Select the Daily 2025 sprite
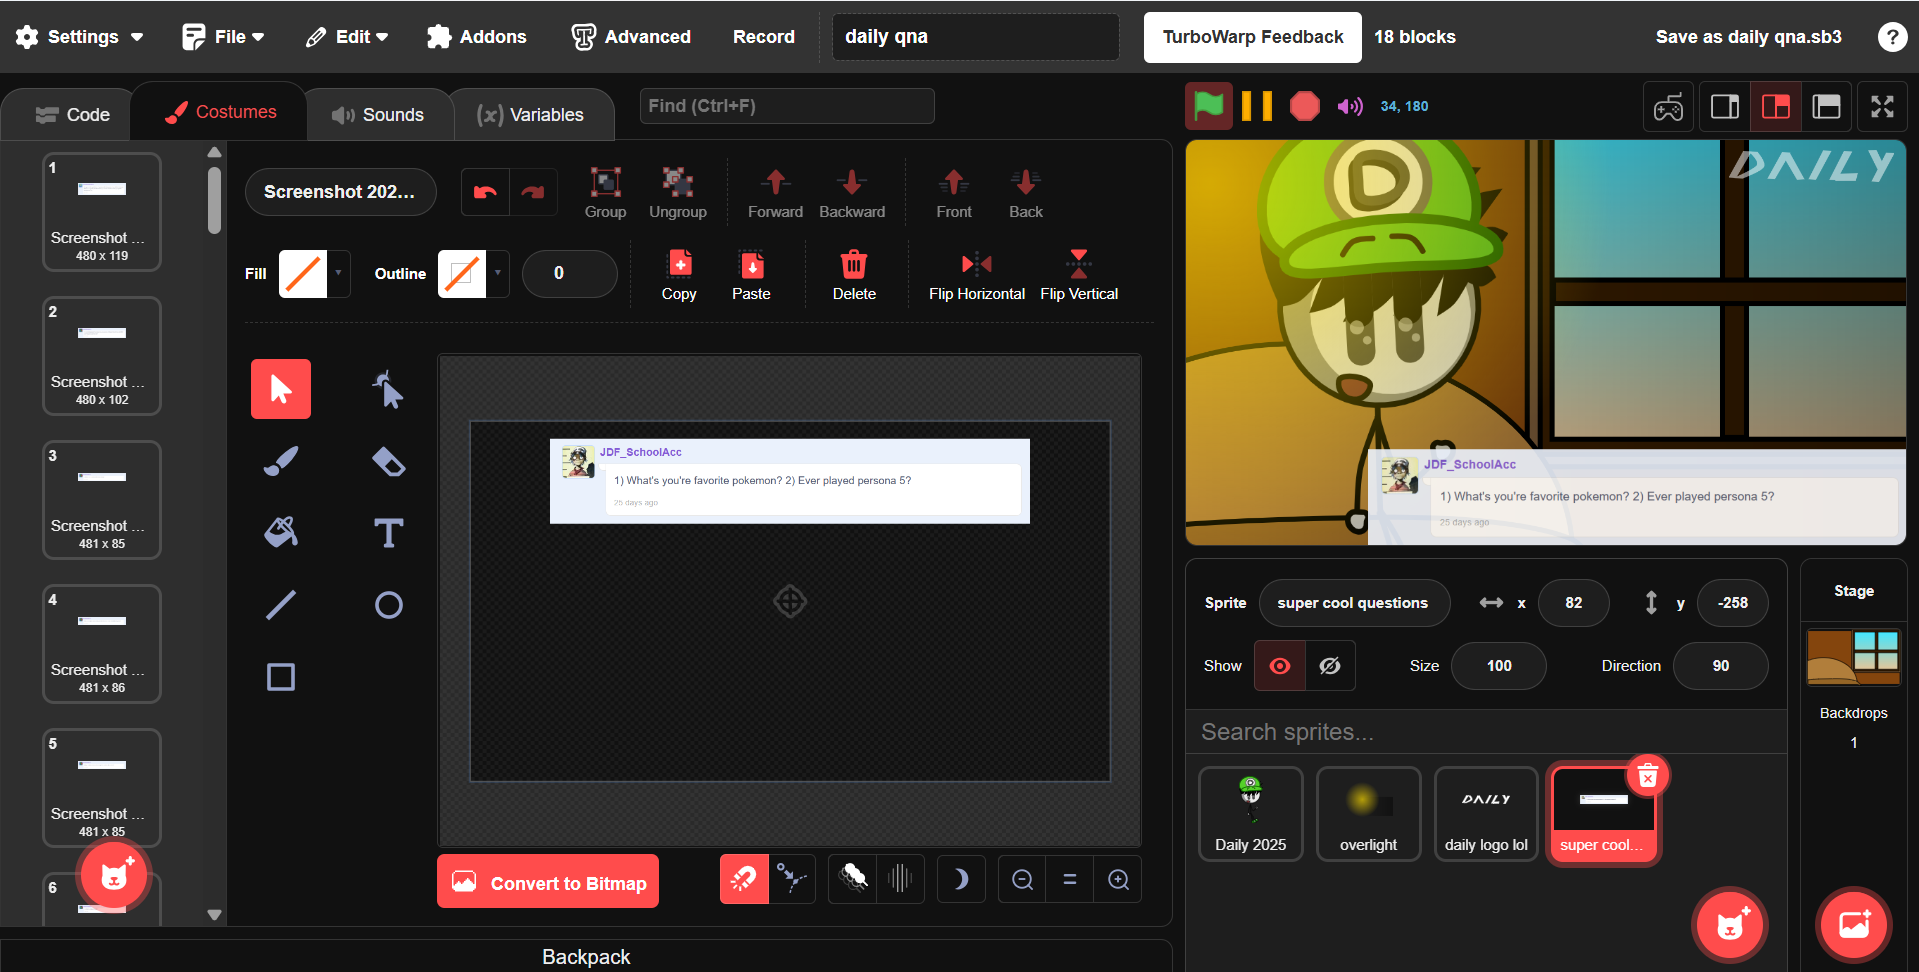 pos(1251,814)
